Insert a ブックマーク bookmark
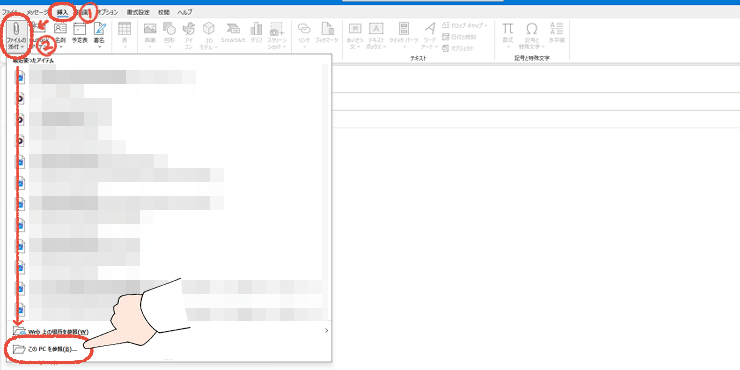The height and width of the screenshot is (370, 740). click(326, 33)
